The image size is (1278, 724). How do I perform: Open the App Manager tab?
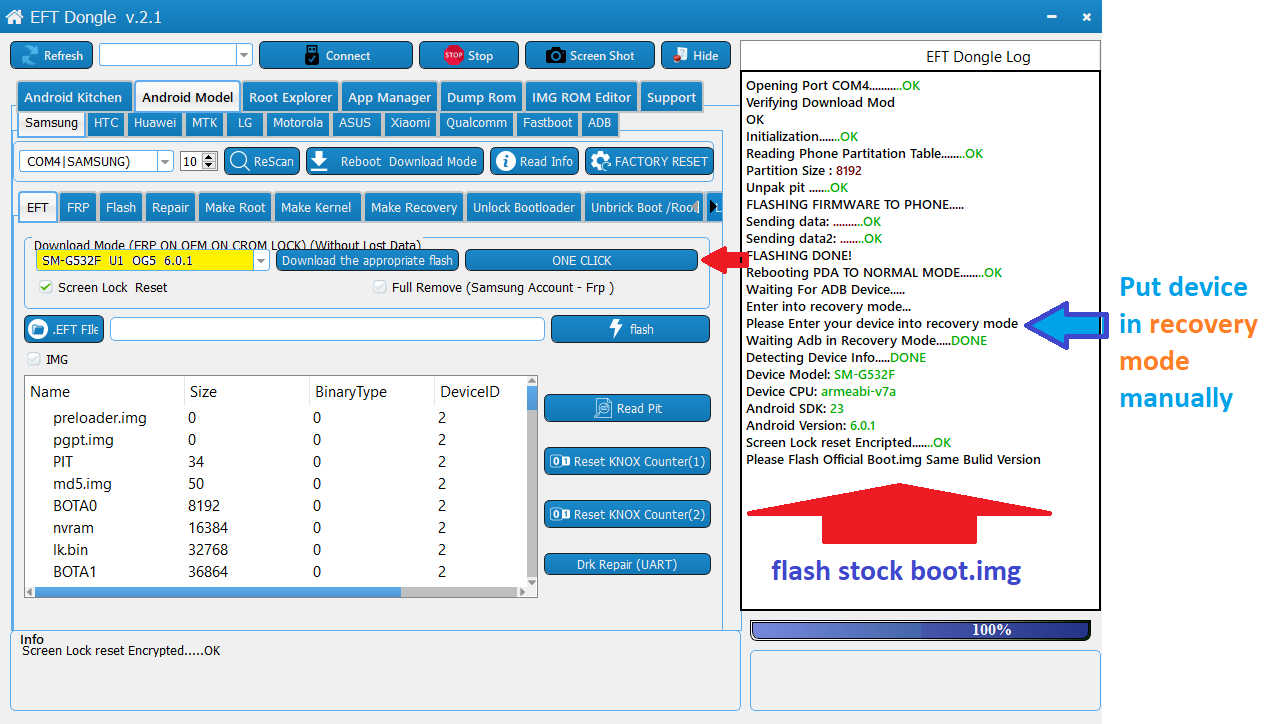(x=389, y=97)
